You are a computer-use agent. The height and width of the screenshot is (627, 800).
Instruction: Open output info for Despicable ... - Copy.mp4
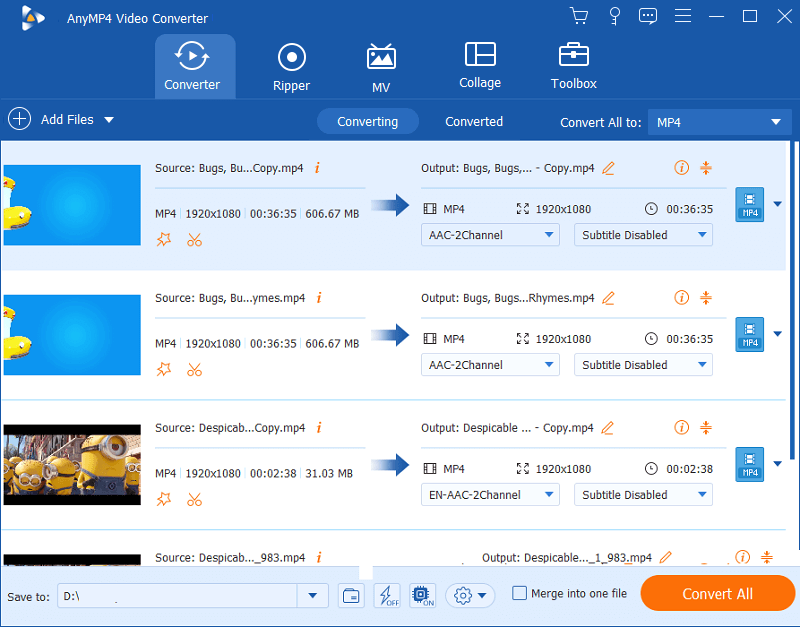(x=681, y=427)
